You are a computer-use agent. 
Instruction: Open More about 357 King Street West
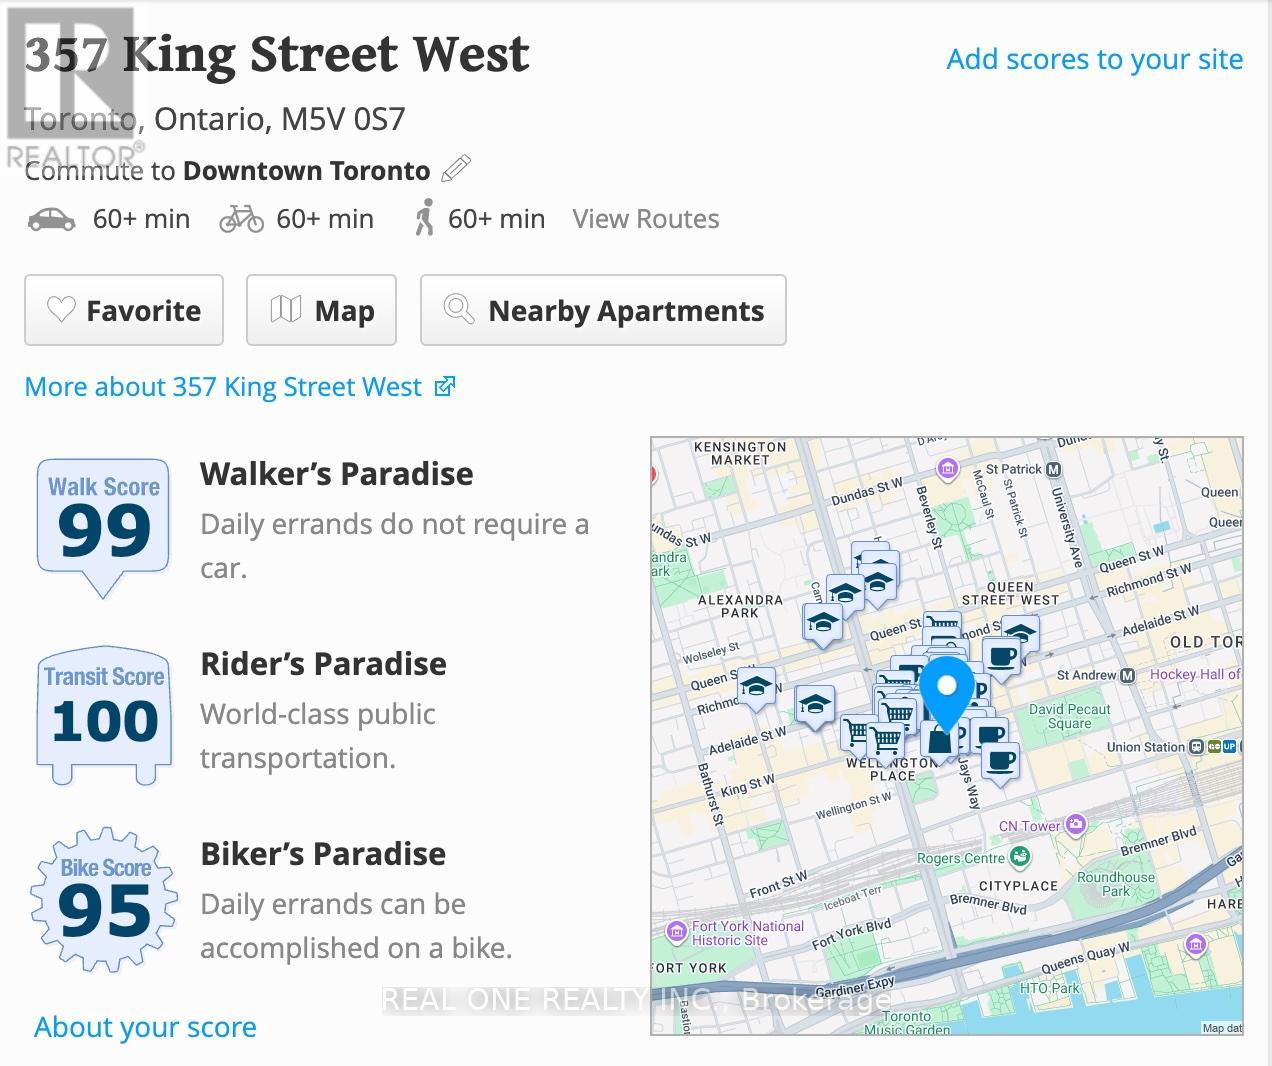click(240, 387)
